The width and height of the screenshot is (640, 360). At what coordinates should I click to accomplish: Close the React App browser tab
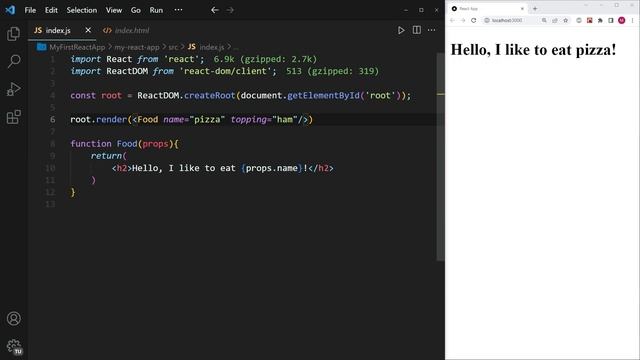point(522,9)
